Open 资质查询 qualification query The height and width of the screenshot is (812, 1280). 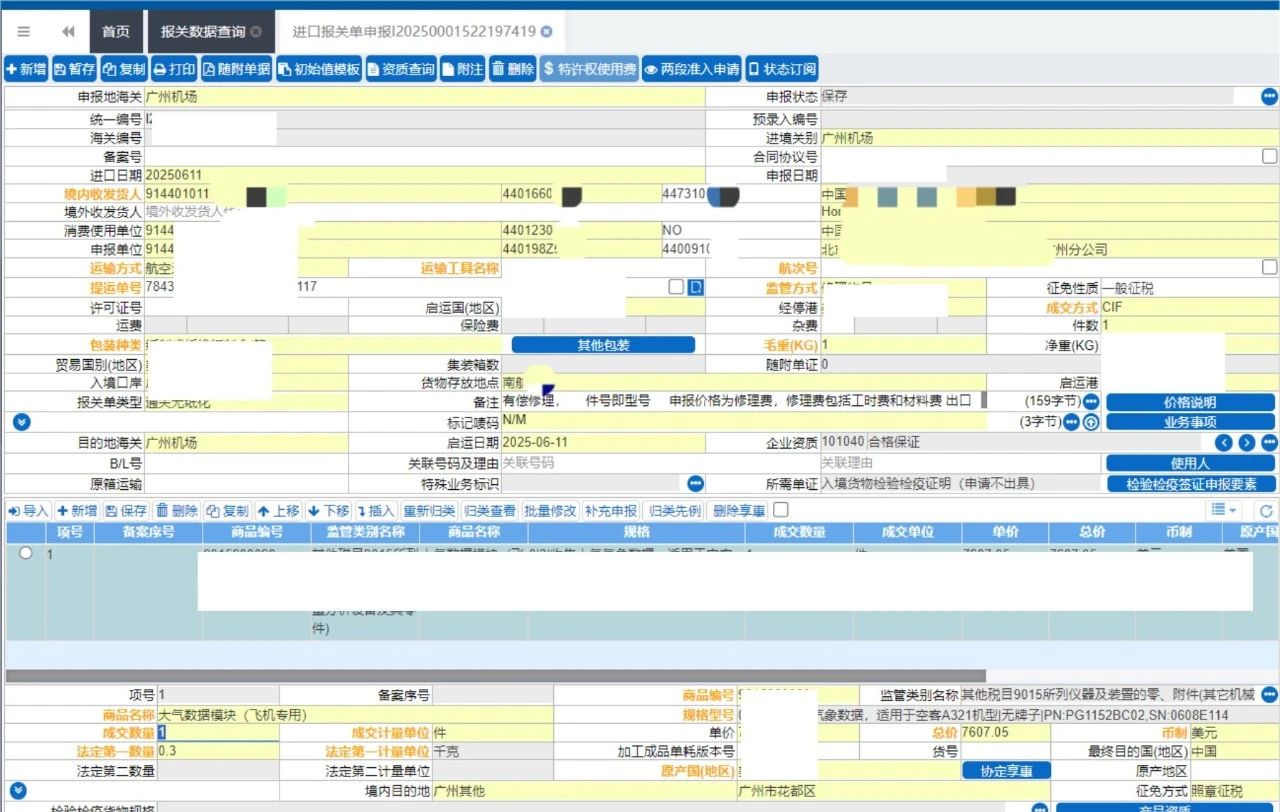click(401, 69)
